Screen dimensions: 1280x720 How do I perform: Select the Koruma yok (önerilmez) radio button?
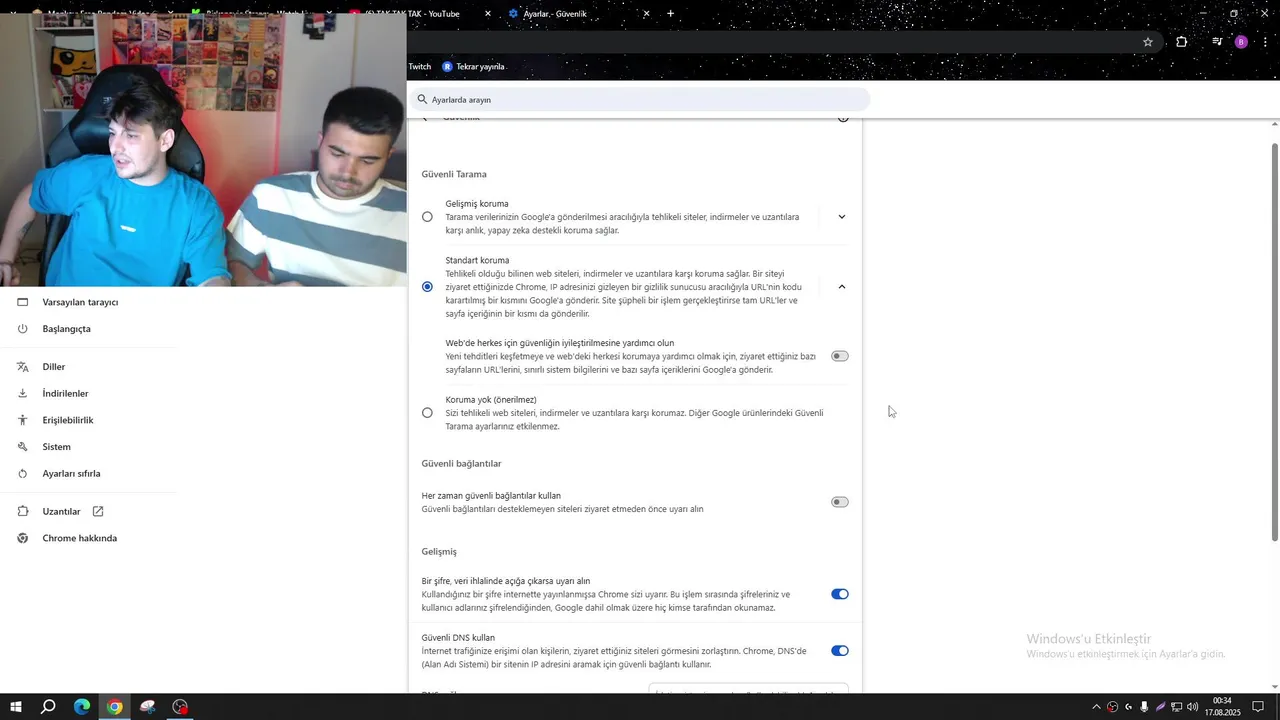[x=427, y=413]
